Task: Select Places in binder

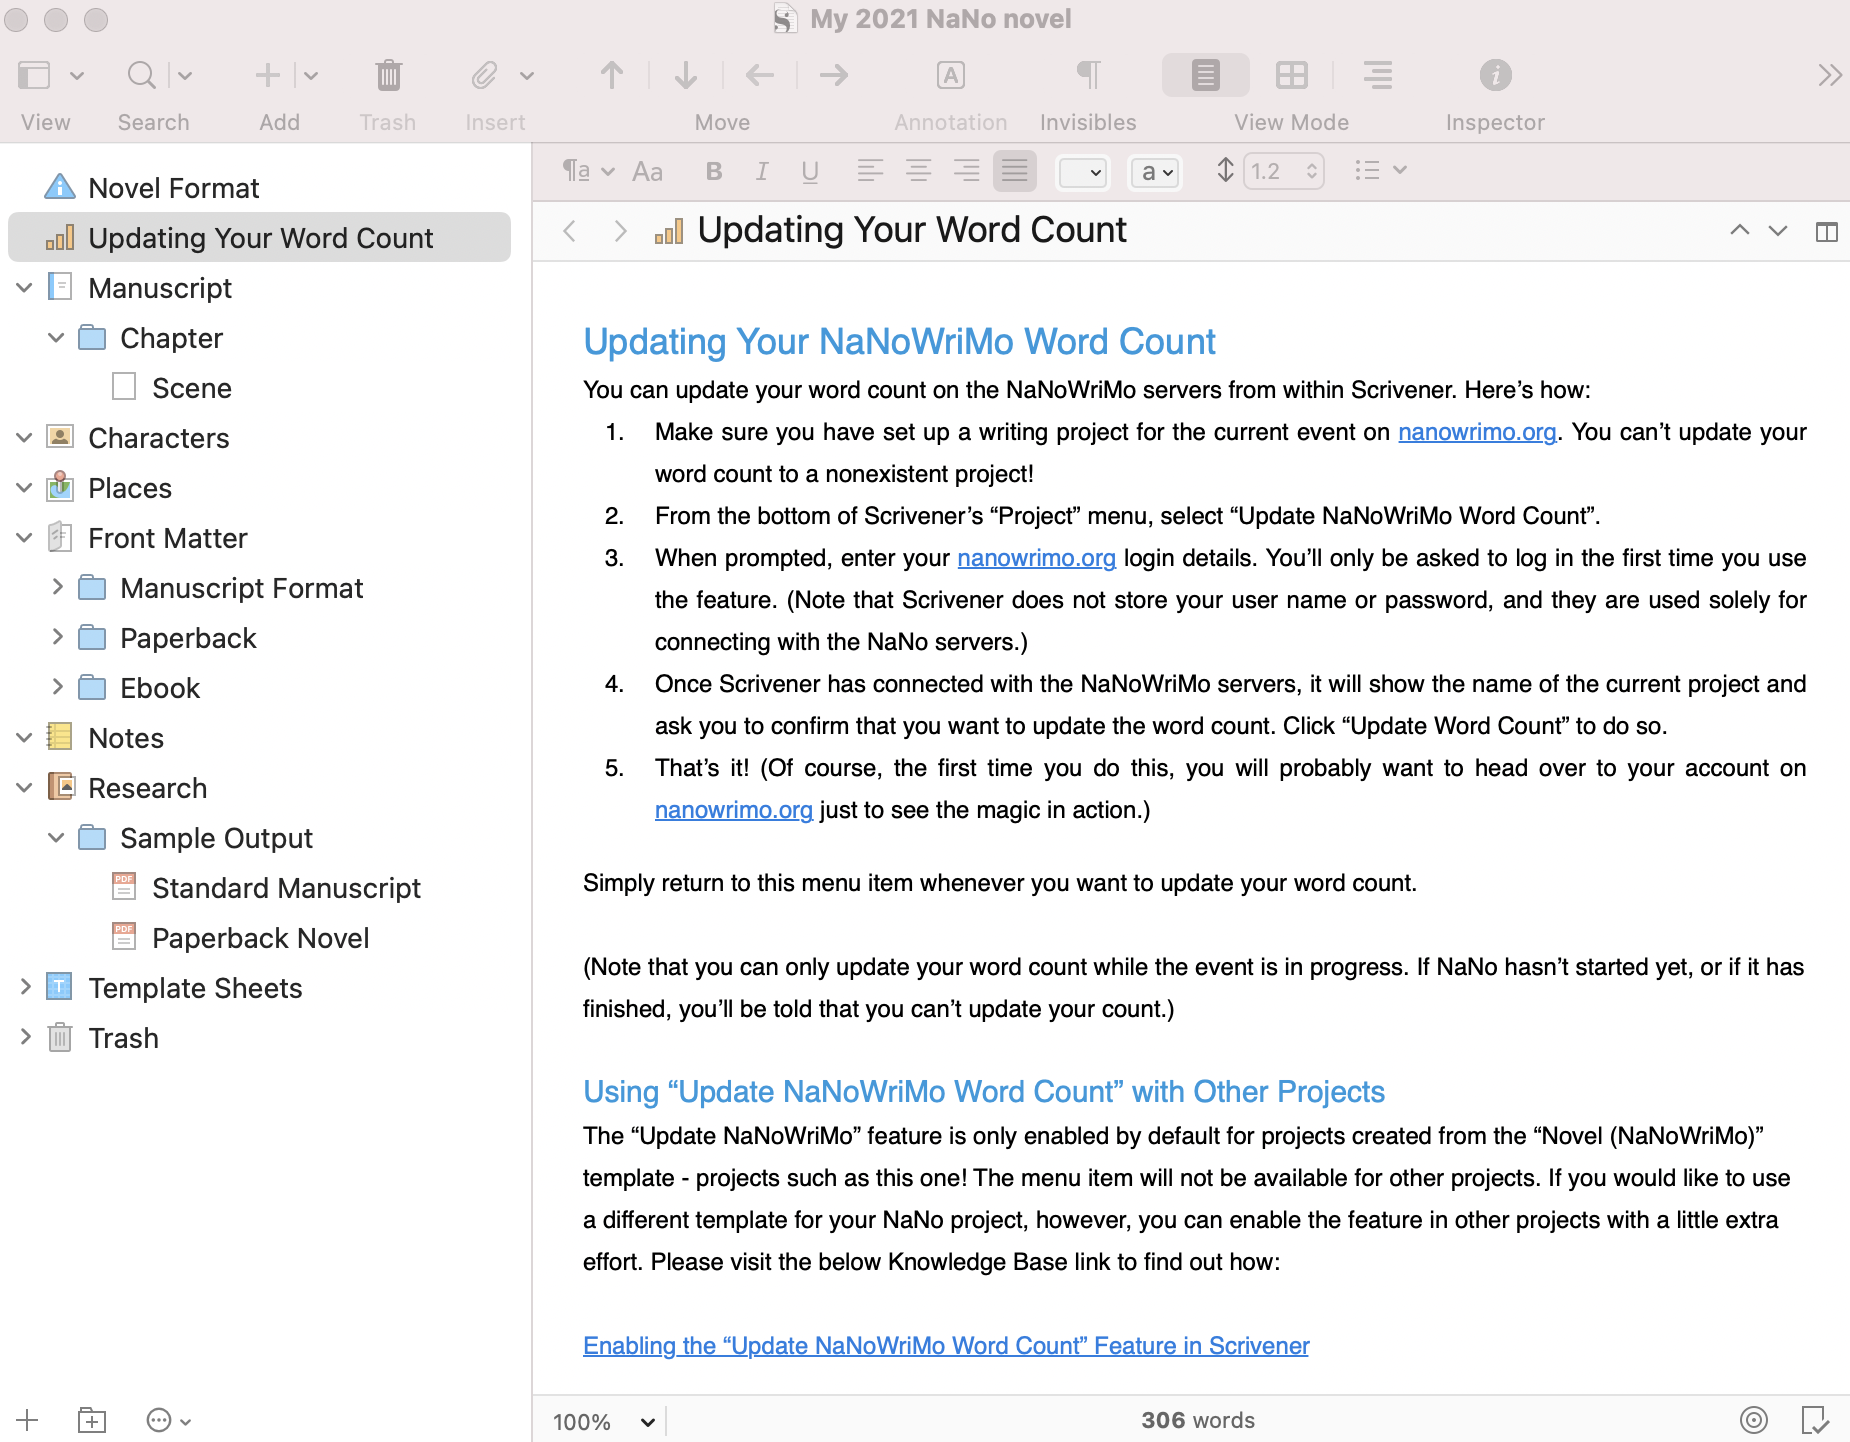Action: pyautogui.click(x=130, y=488)
